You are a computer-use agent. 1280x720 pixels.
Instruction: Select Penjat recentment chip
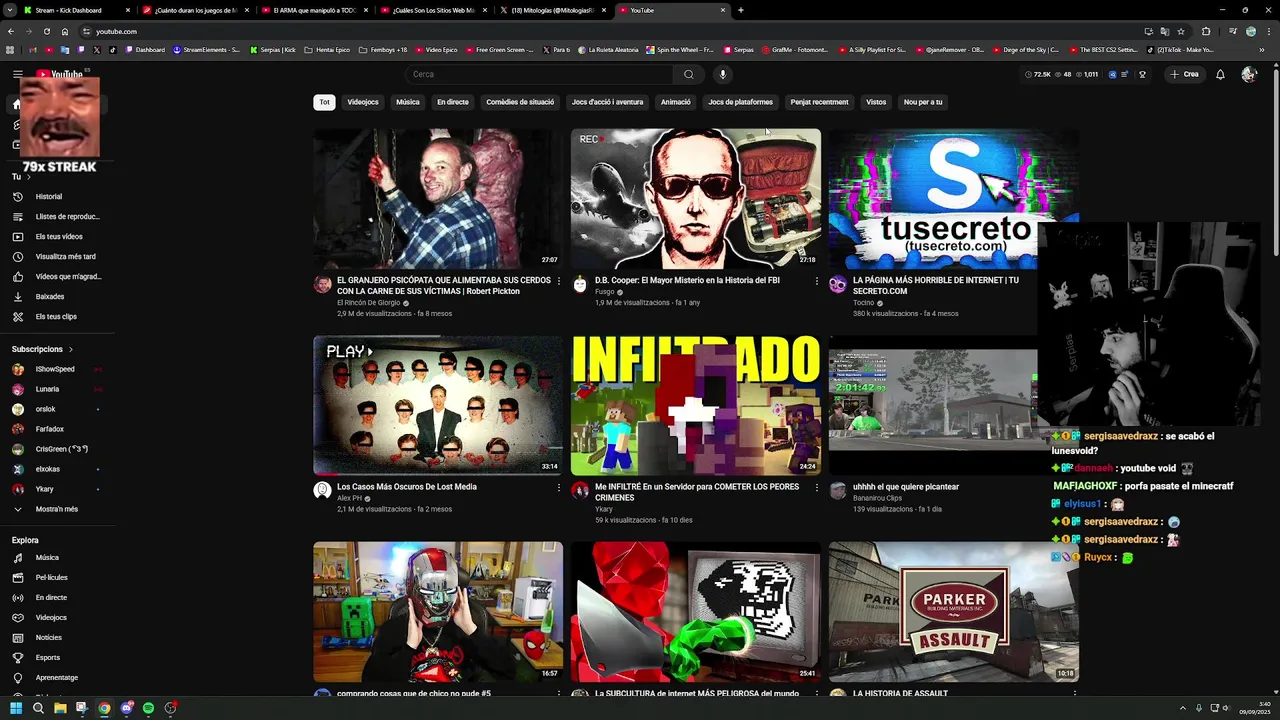pos(819,102)
